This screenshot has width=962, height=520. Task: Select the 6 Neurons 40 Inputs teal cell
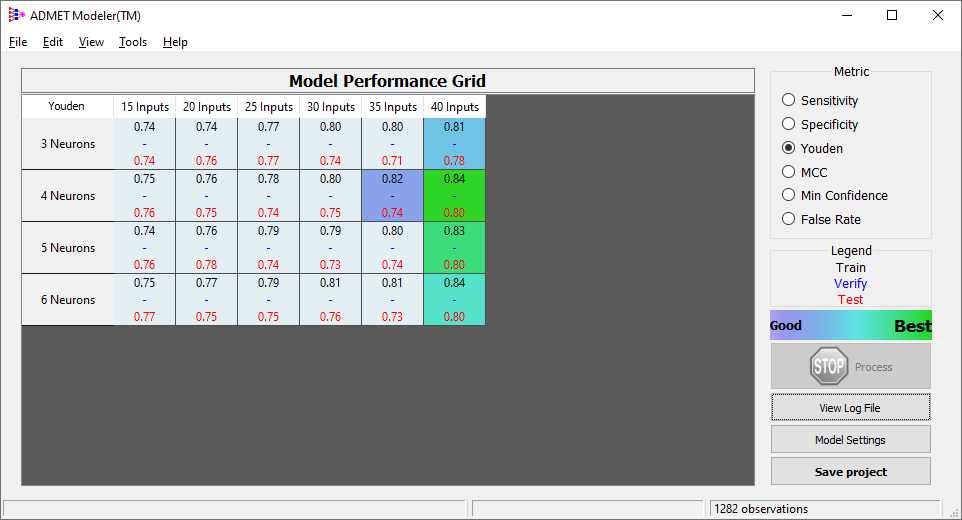[454, 300]
